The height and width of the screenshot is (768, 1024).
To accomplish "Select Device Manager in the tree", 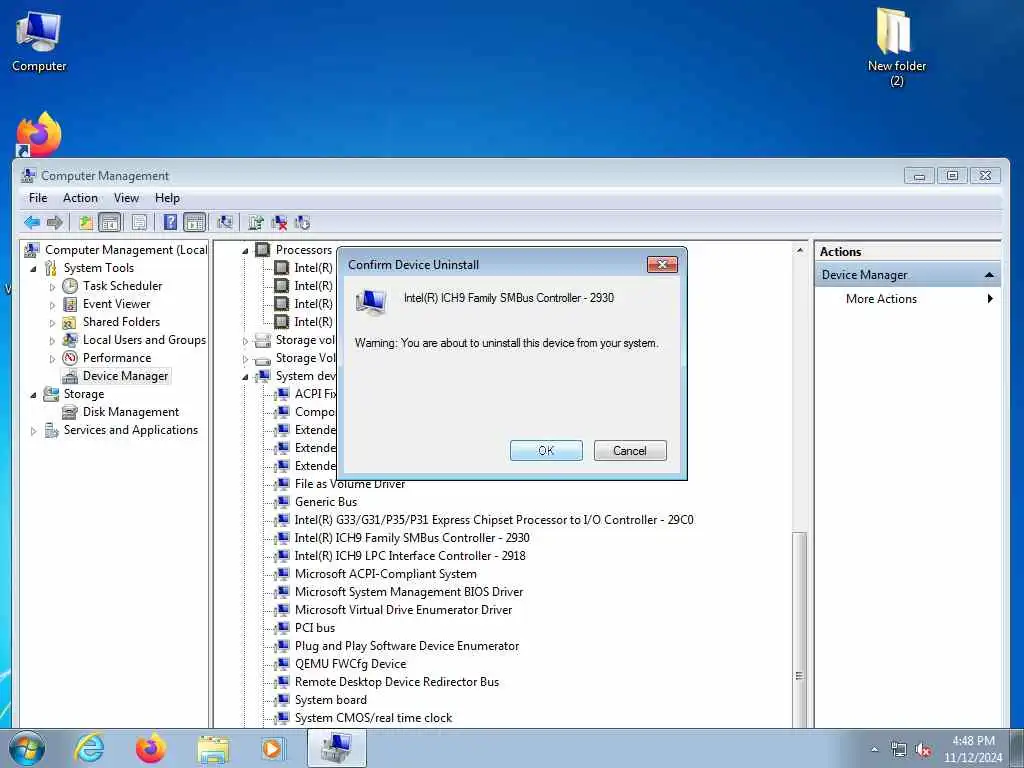I will point(125,376).
